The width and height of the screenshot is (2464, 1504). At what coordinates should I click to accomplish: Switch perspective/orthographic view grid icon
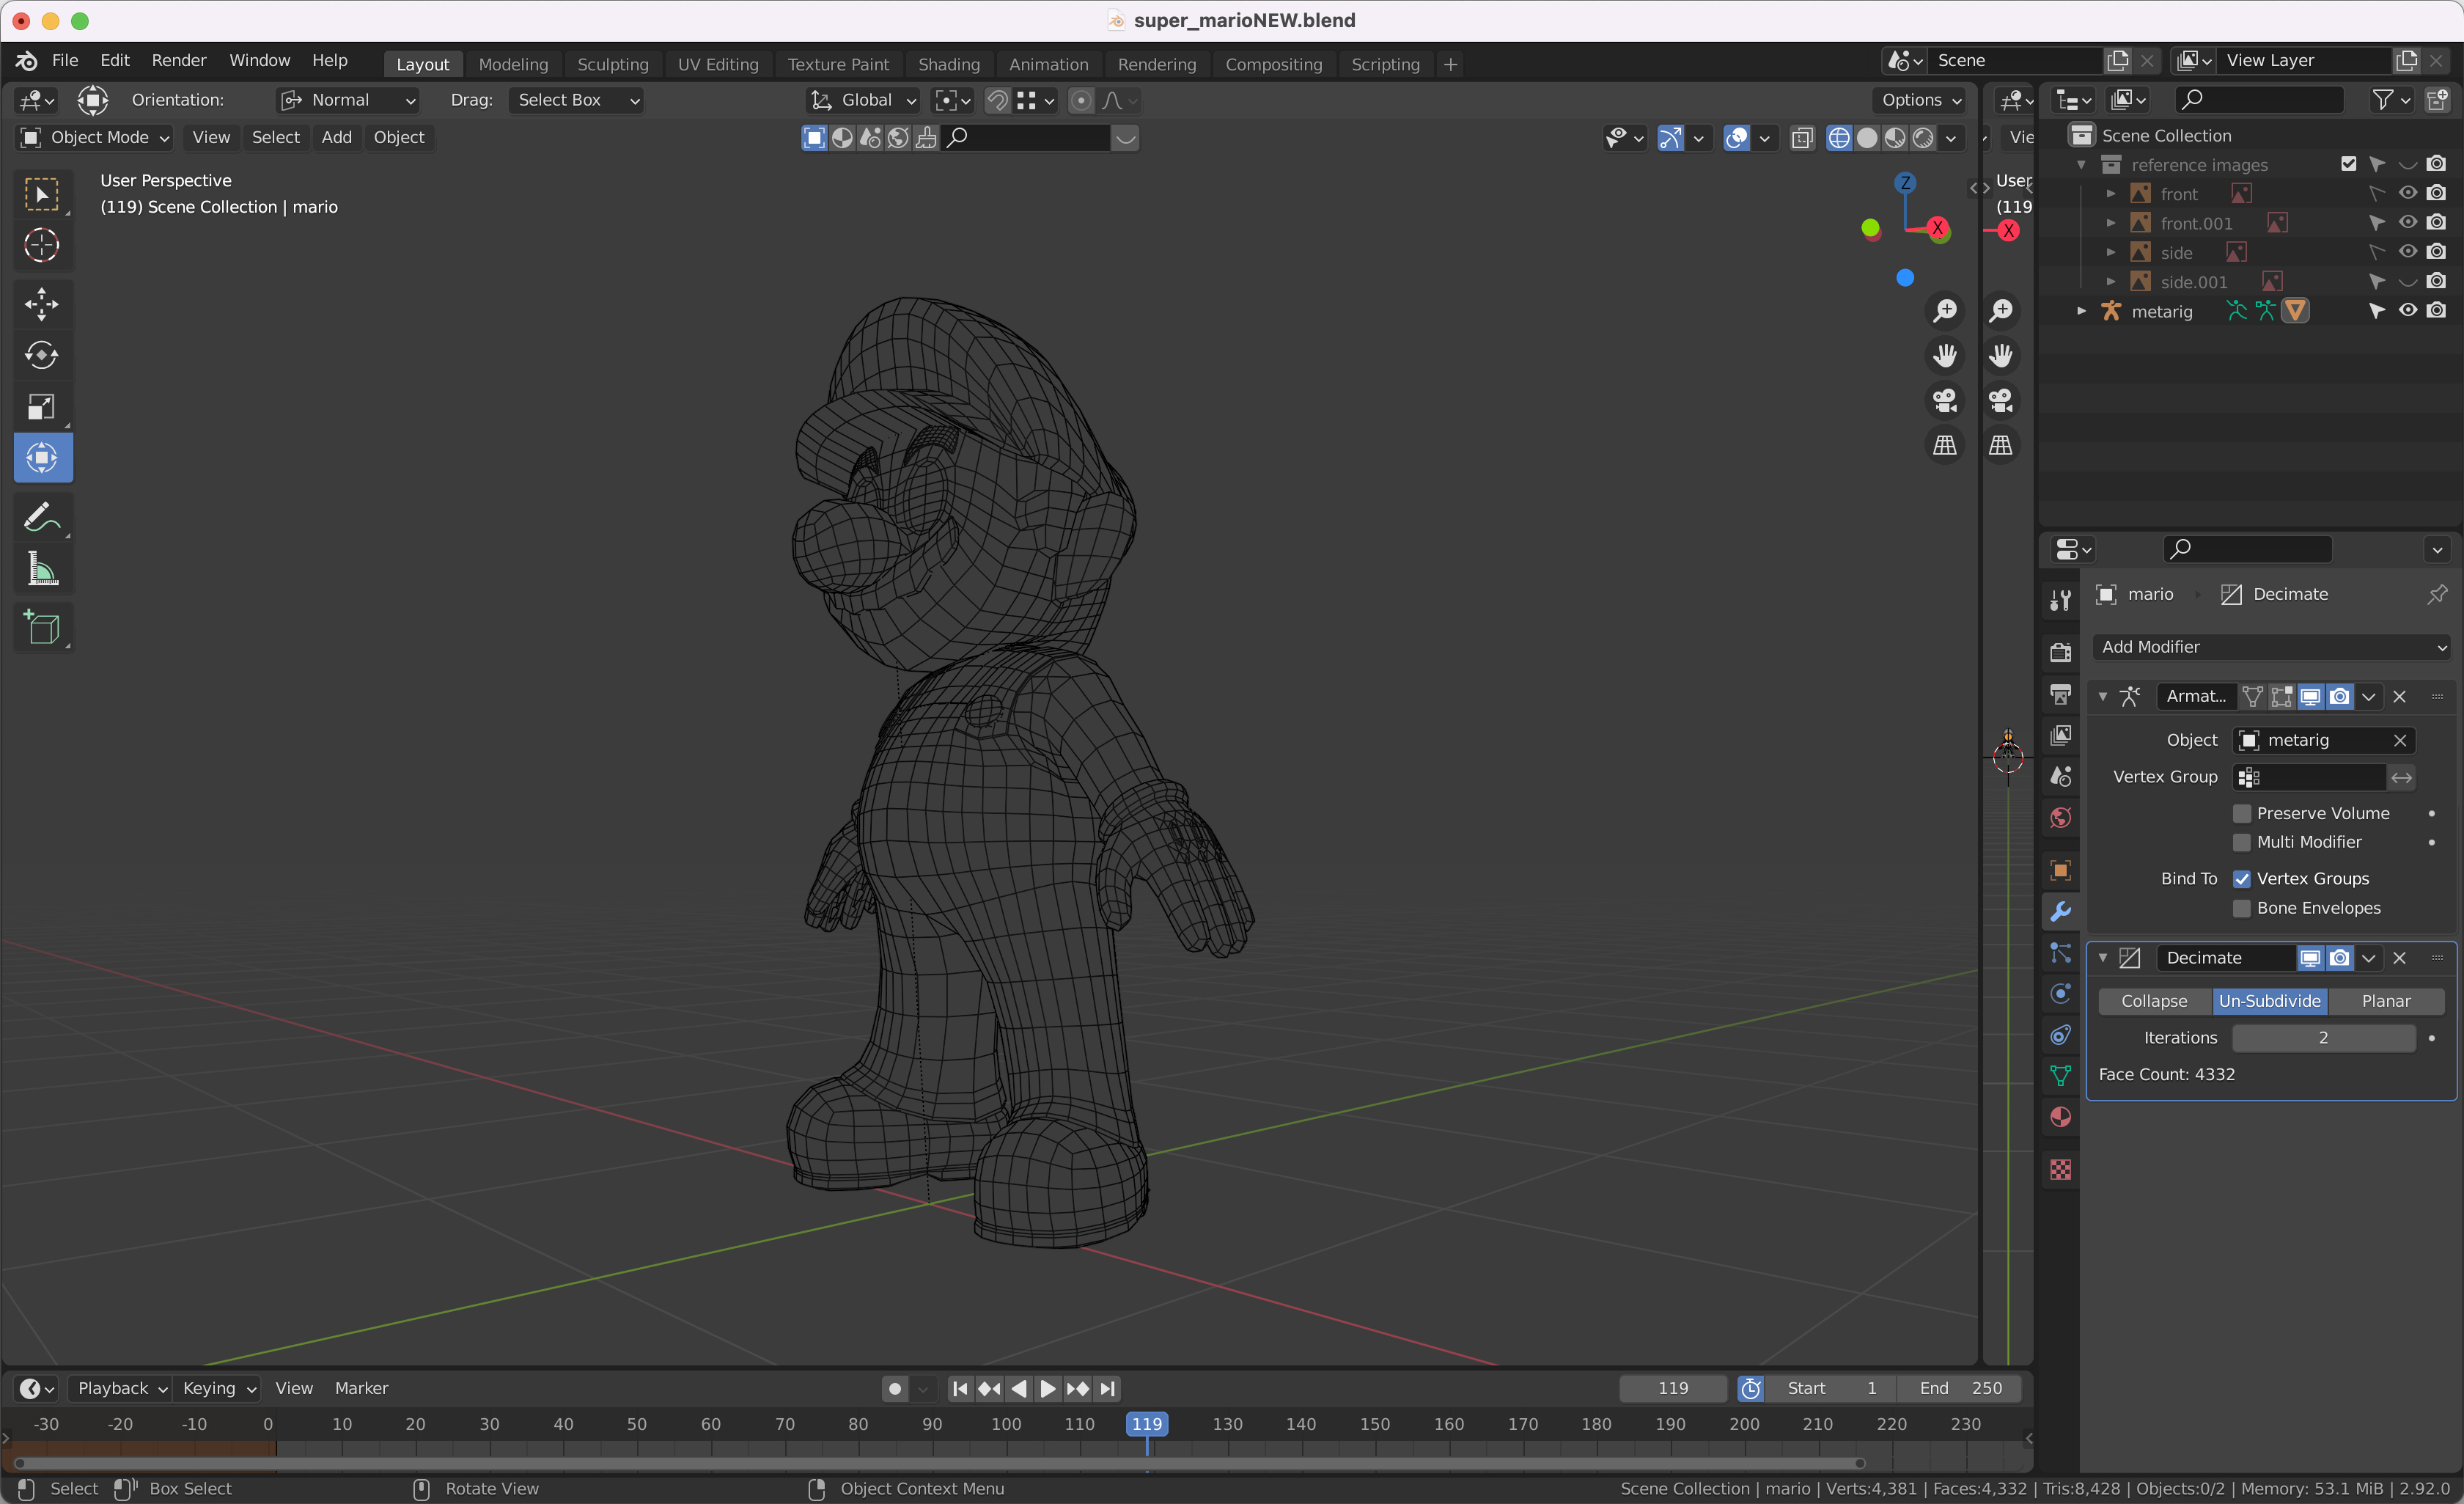click(1945, 446)
